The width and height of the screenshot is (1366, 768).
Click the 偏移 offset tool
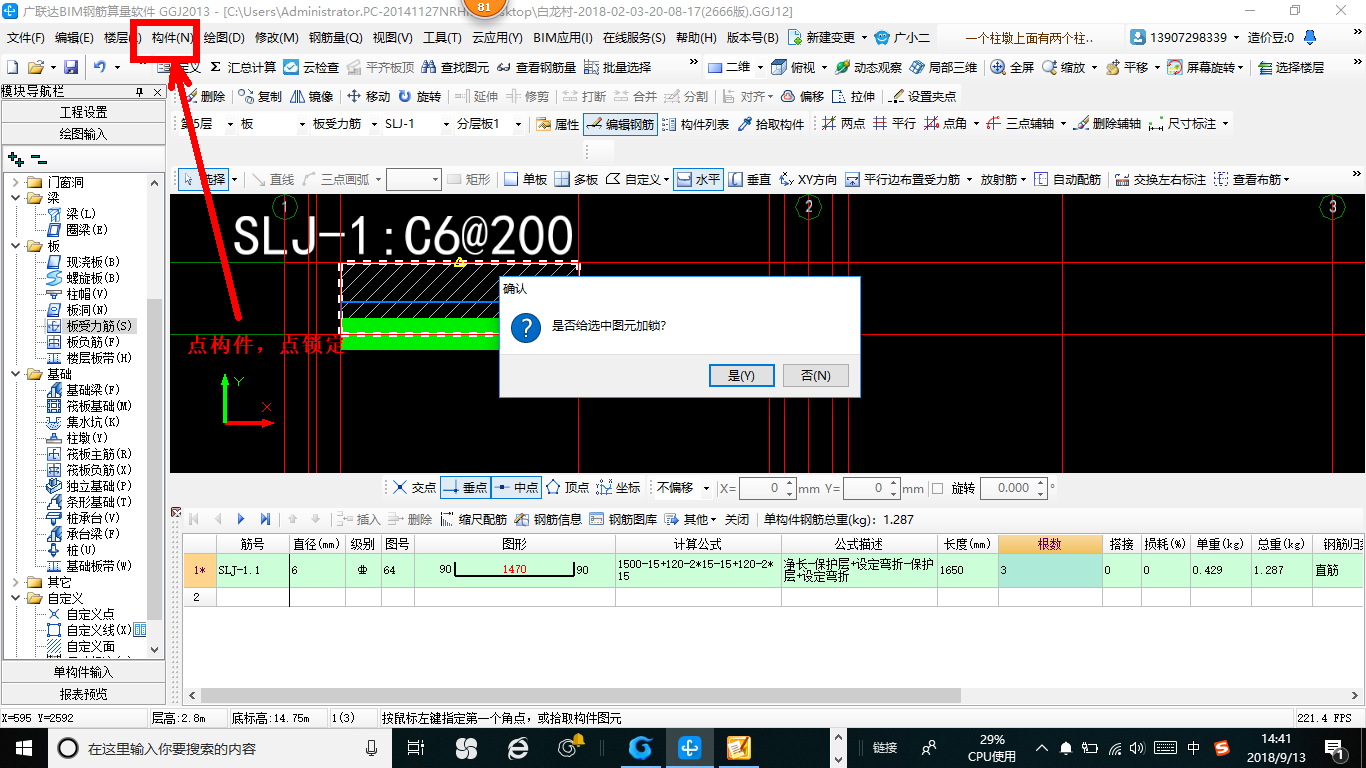point(802,97)
